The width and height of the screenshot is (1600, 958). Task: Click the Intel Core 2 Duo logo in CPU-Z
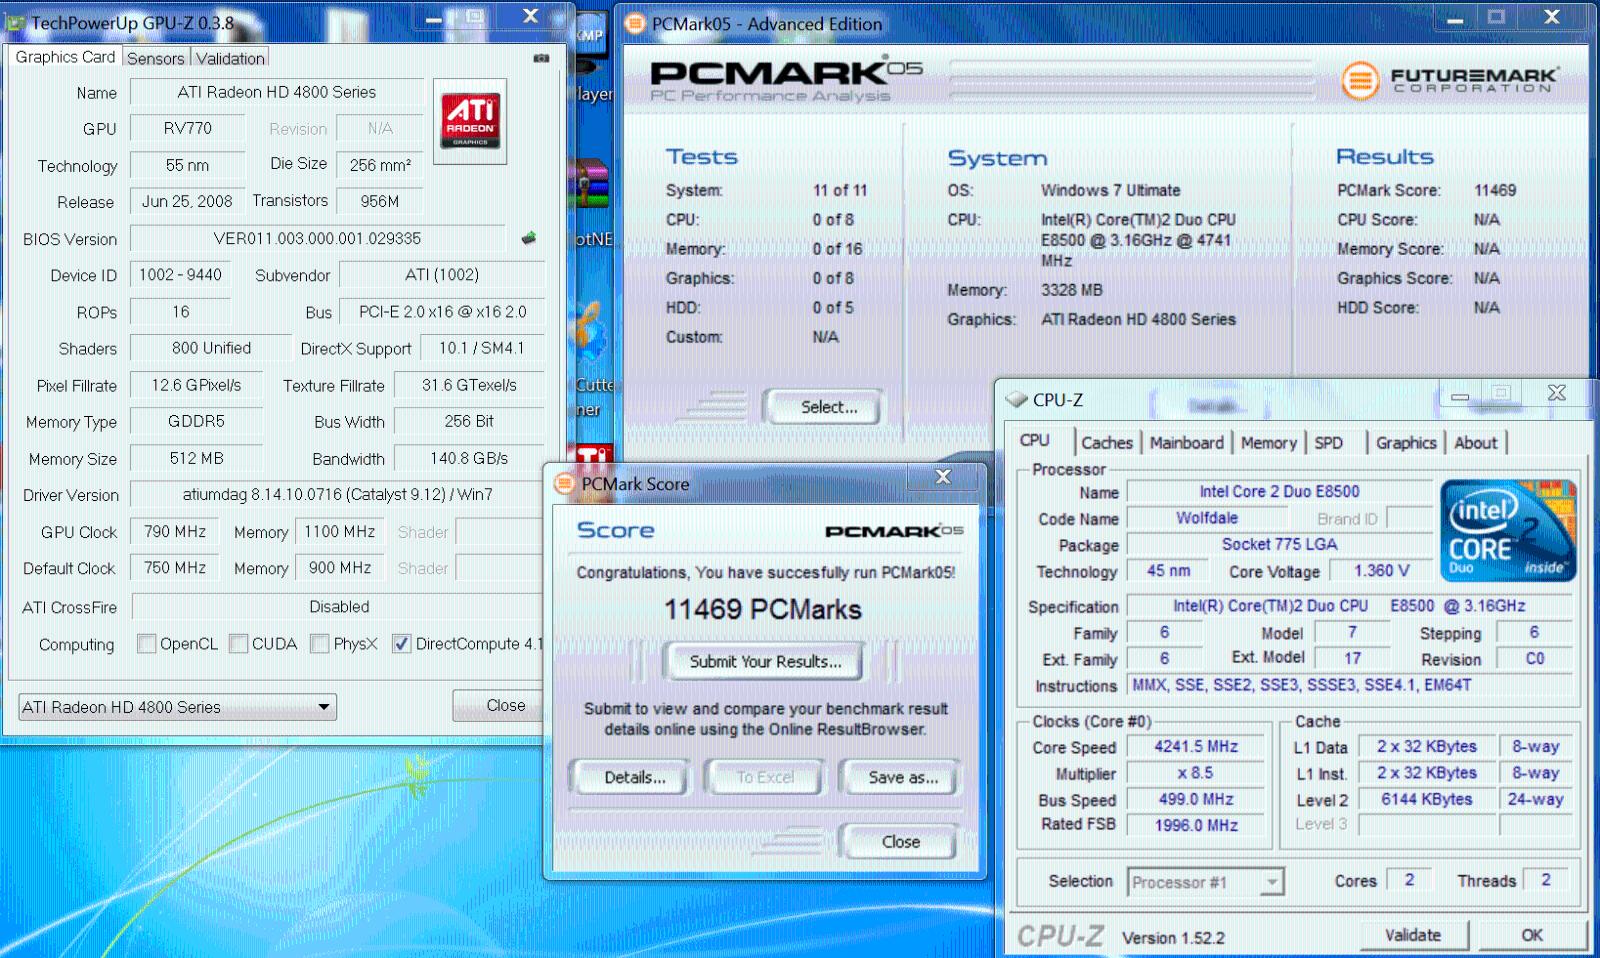point(1507,530)
